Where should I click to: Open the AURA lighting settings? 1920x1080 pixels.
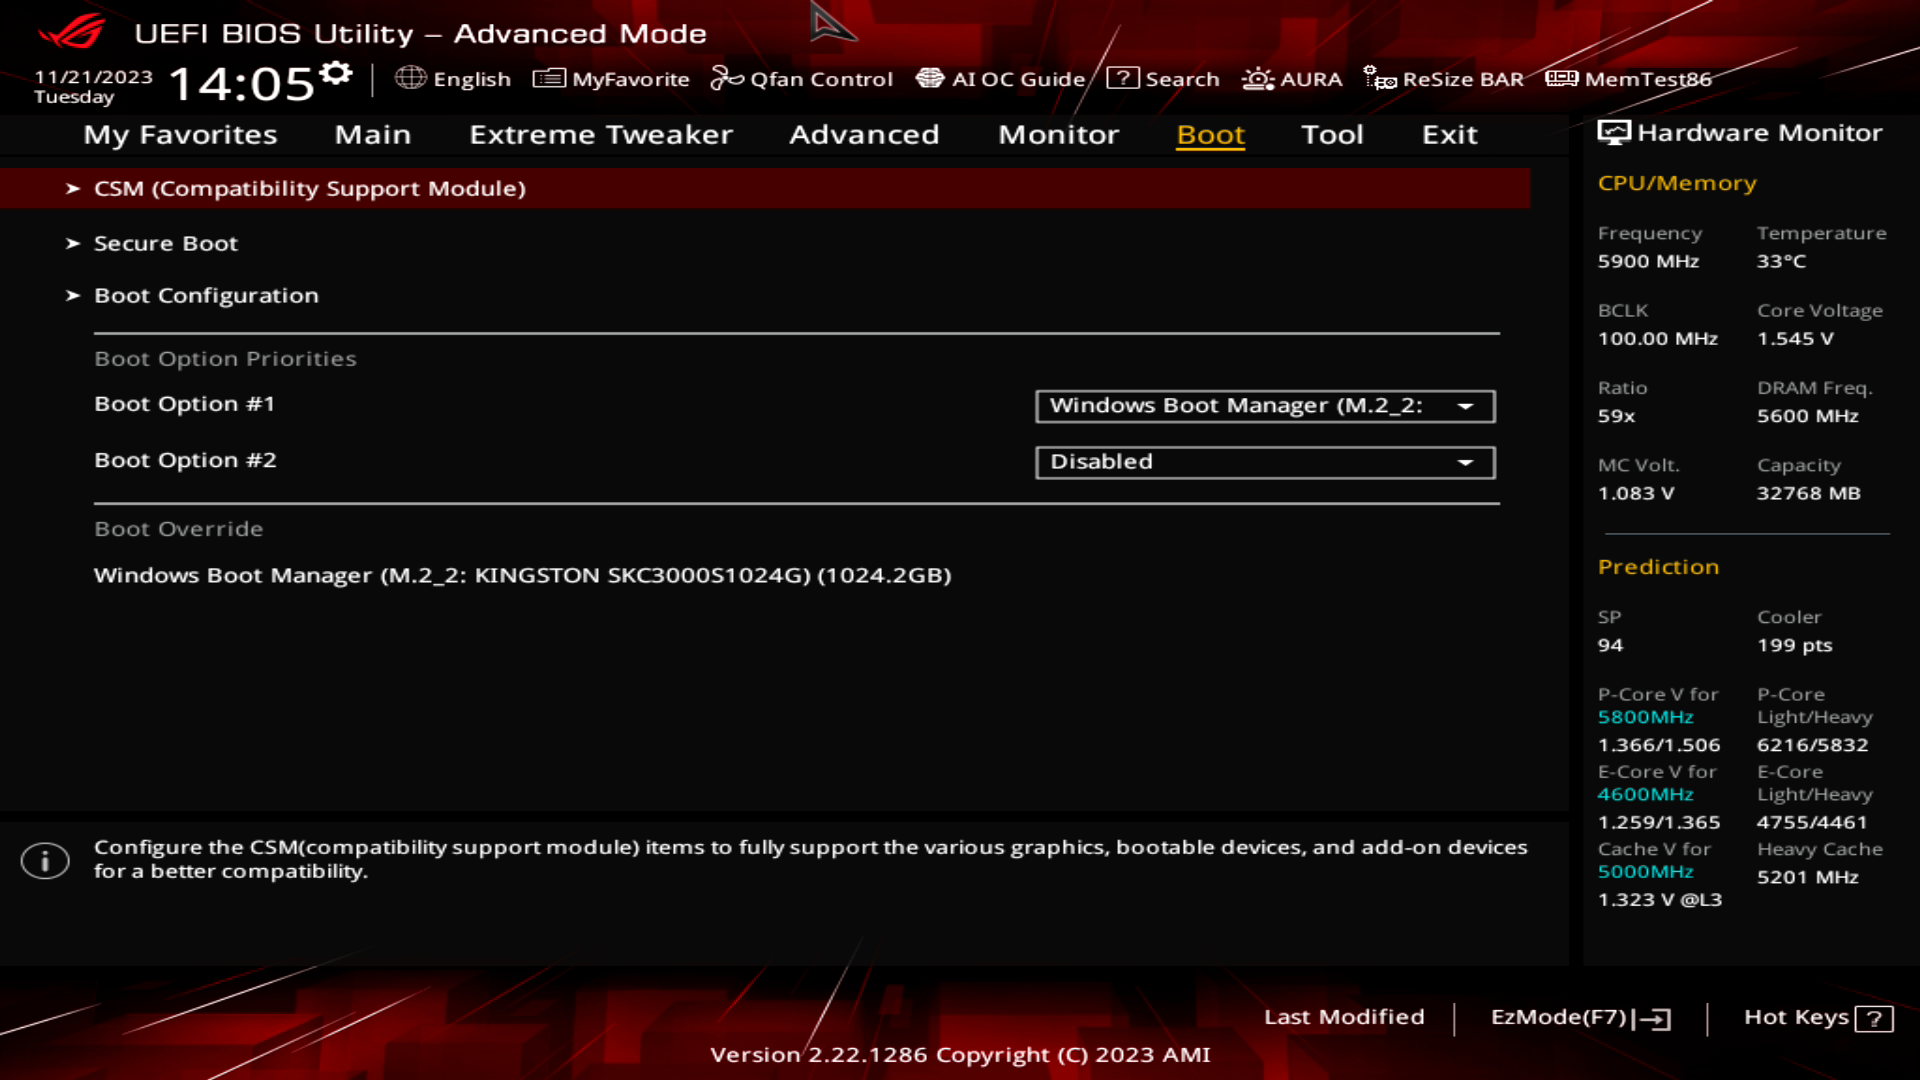1292,79
